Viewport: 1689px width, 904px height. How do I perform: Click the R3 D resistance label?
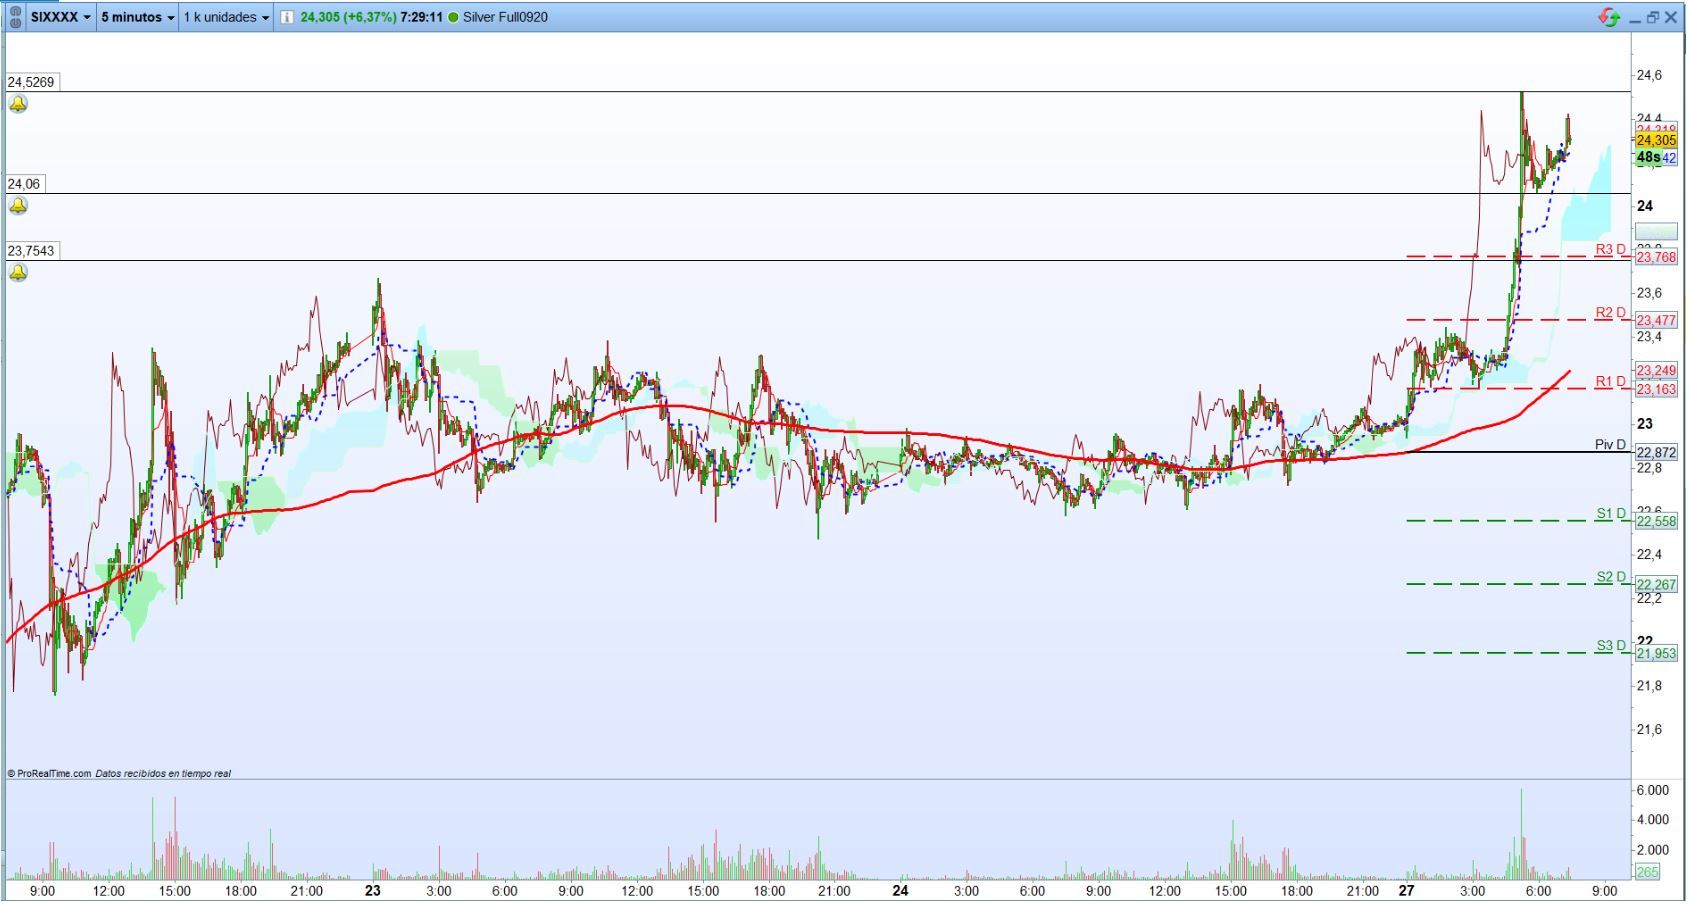tap(1610, 249)
